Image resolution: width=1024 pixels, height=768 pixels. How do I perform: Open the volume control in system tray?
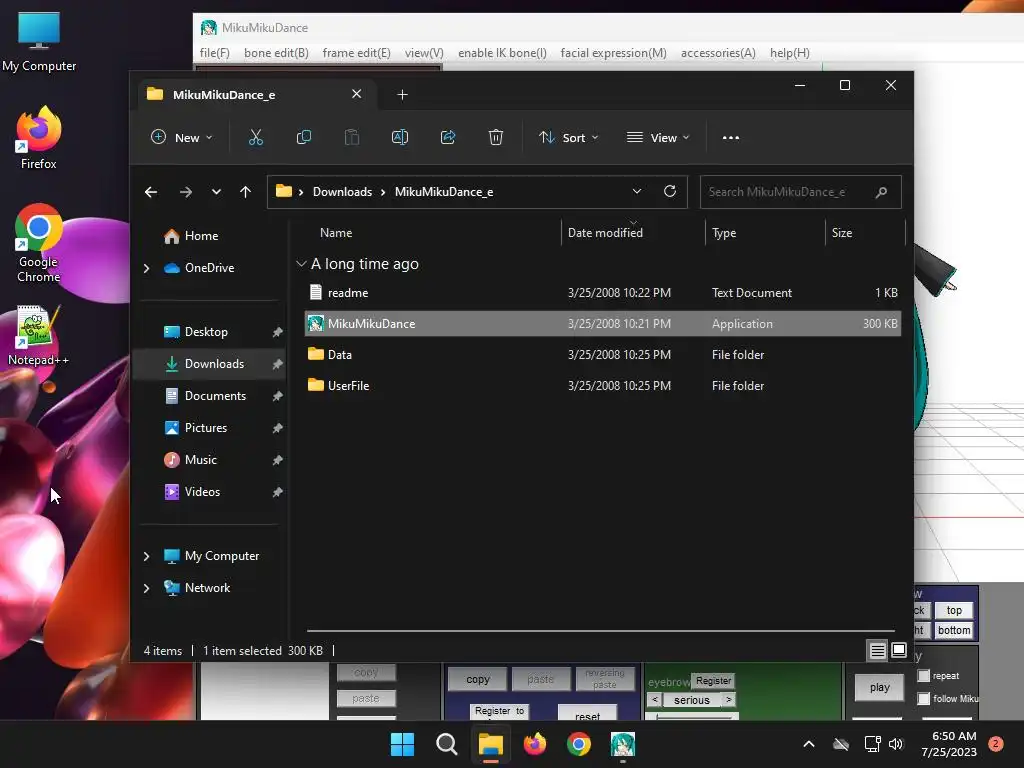coord(896,744)
